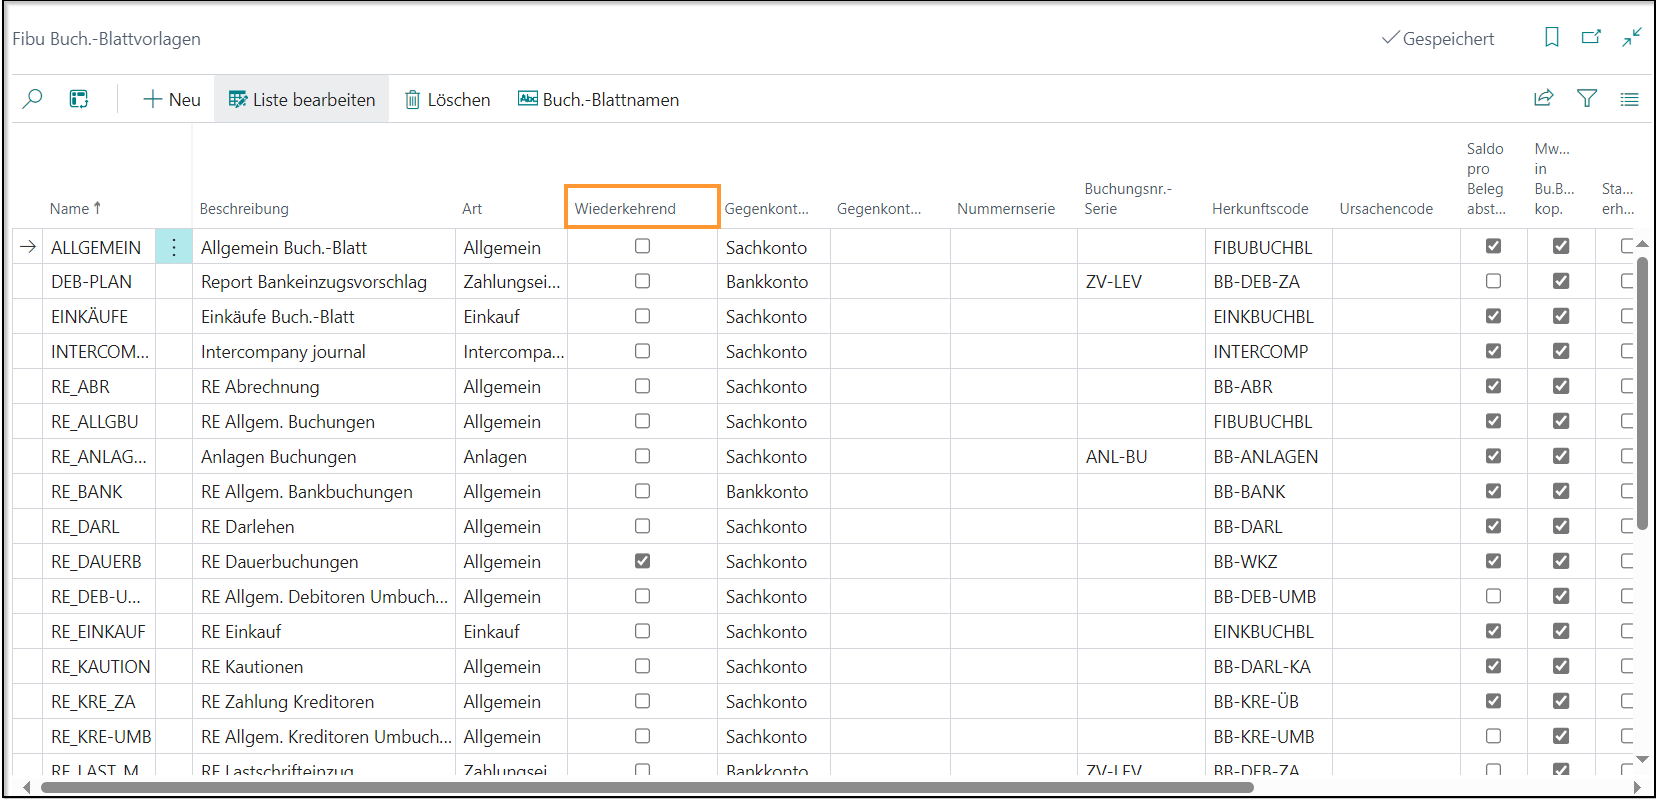Click the Neu button
1656x799 pixels.
172,99
